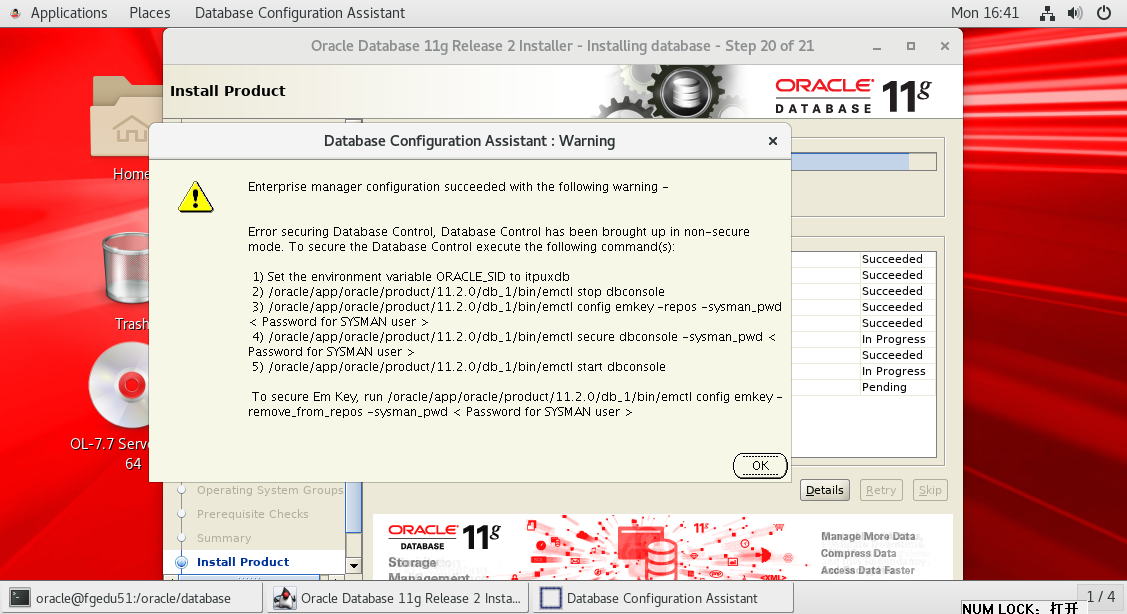Maximize the Oracle installer window
This screenshot has width=1127, height=614.
point(911,46)
